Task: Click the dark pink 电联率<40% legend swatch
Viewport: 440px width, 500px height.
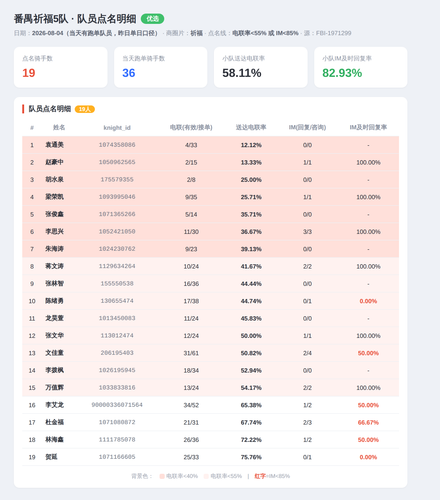Action: coord(162,476)
